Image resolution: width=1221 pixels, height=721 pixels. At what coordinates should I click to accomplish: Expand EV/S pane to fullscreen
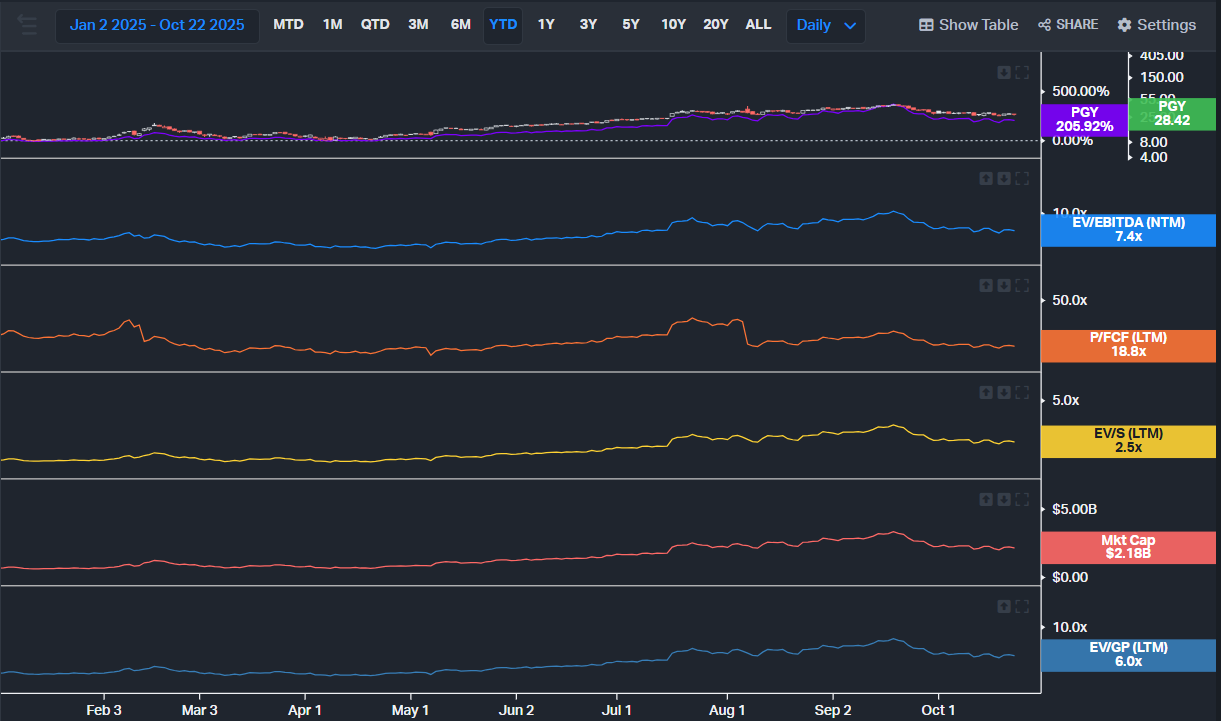click(1022, 393)
